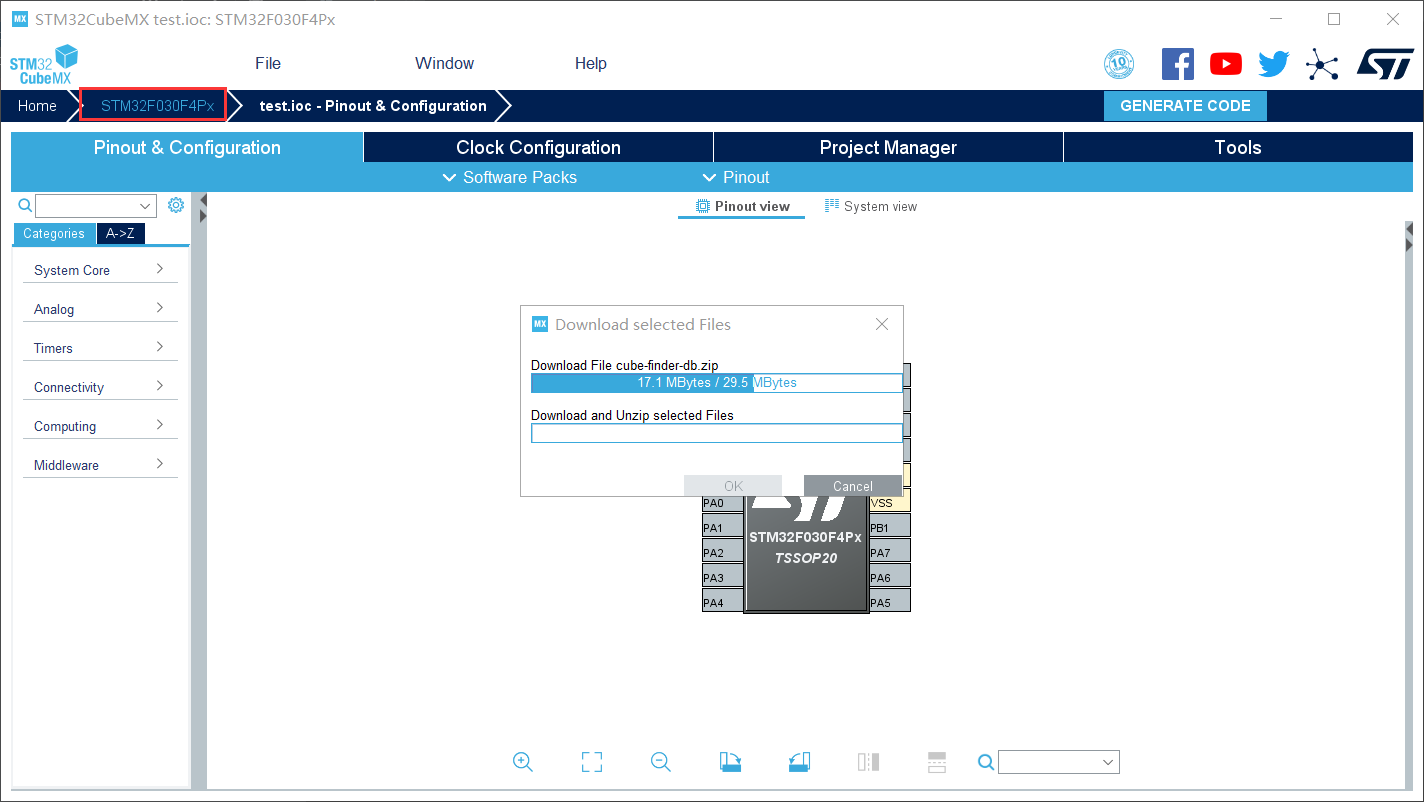This screenshot has height=802, width=1424.
Task: Select the Categories tab
Action: pos(54,233)
